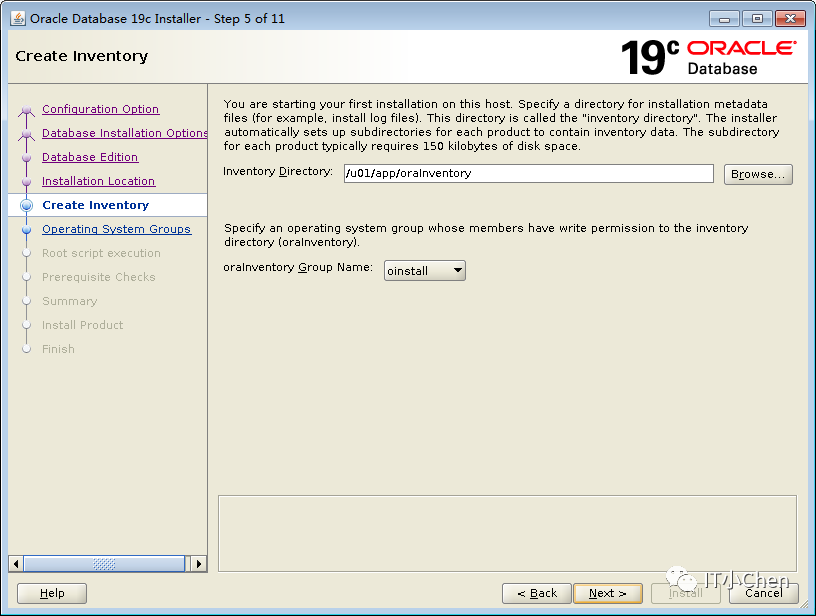Click the 'Inventory Directory:' label
The image size is (816, 616).
click(278, 171)
